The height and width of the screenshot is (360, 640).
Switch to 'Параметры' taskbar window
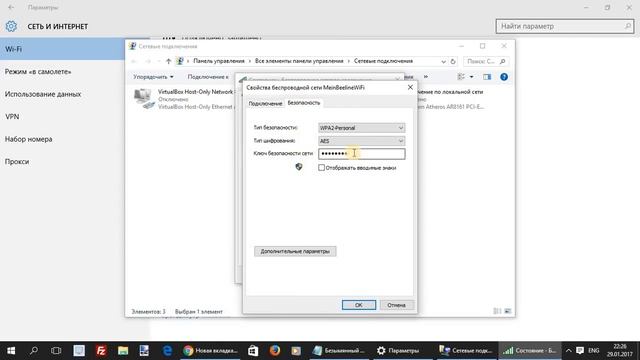402,351
